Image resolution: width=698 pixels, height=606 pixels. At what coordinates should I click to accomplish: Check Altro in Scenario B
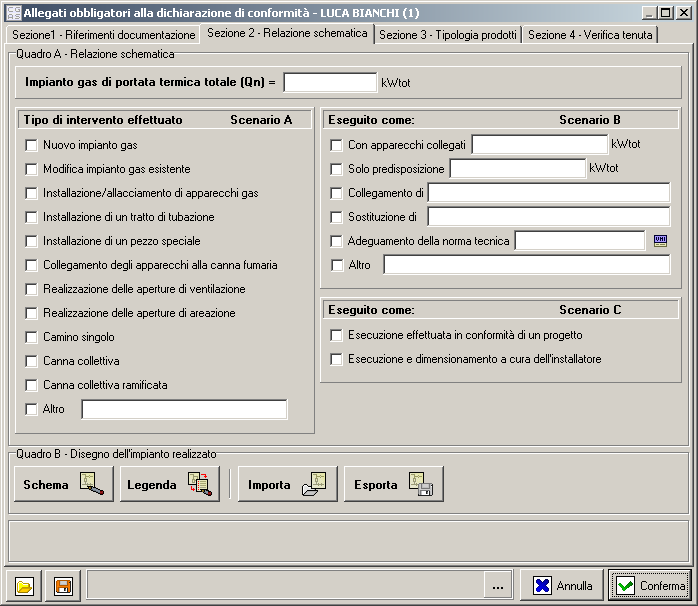pos(337,265)
